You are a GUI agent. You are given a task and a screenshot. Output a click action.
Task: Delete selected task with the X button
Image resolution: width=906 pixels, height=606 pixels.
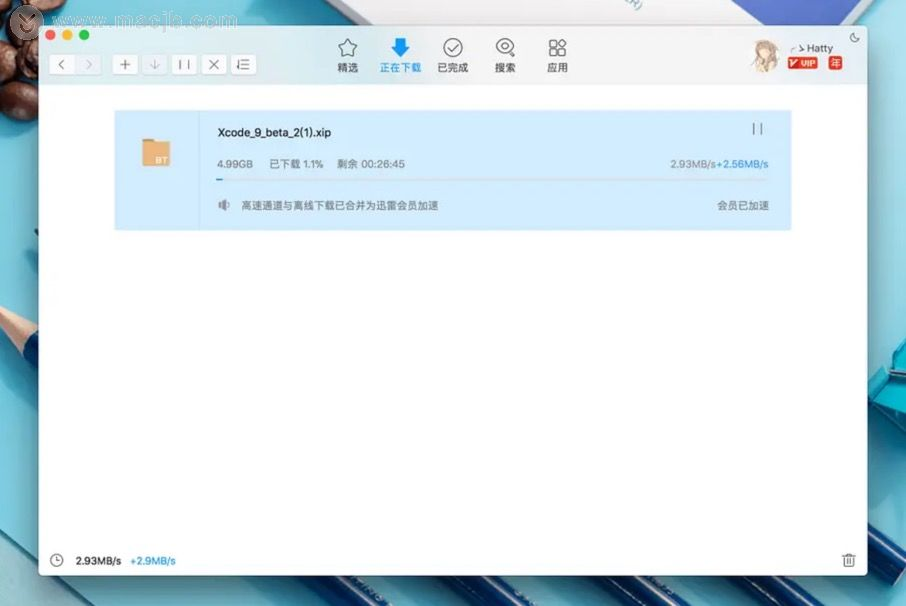(214, 64)
